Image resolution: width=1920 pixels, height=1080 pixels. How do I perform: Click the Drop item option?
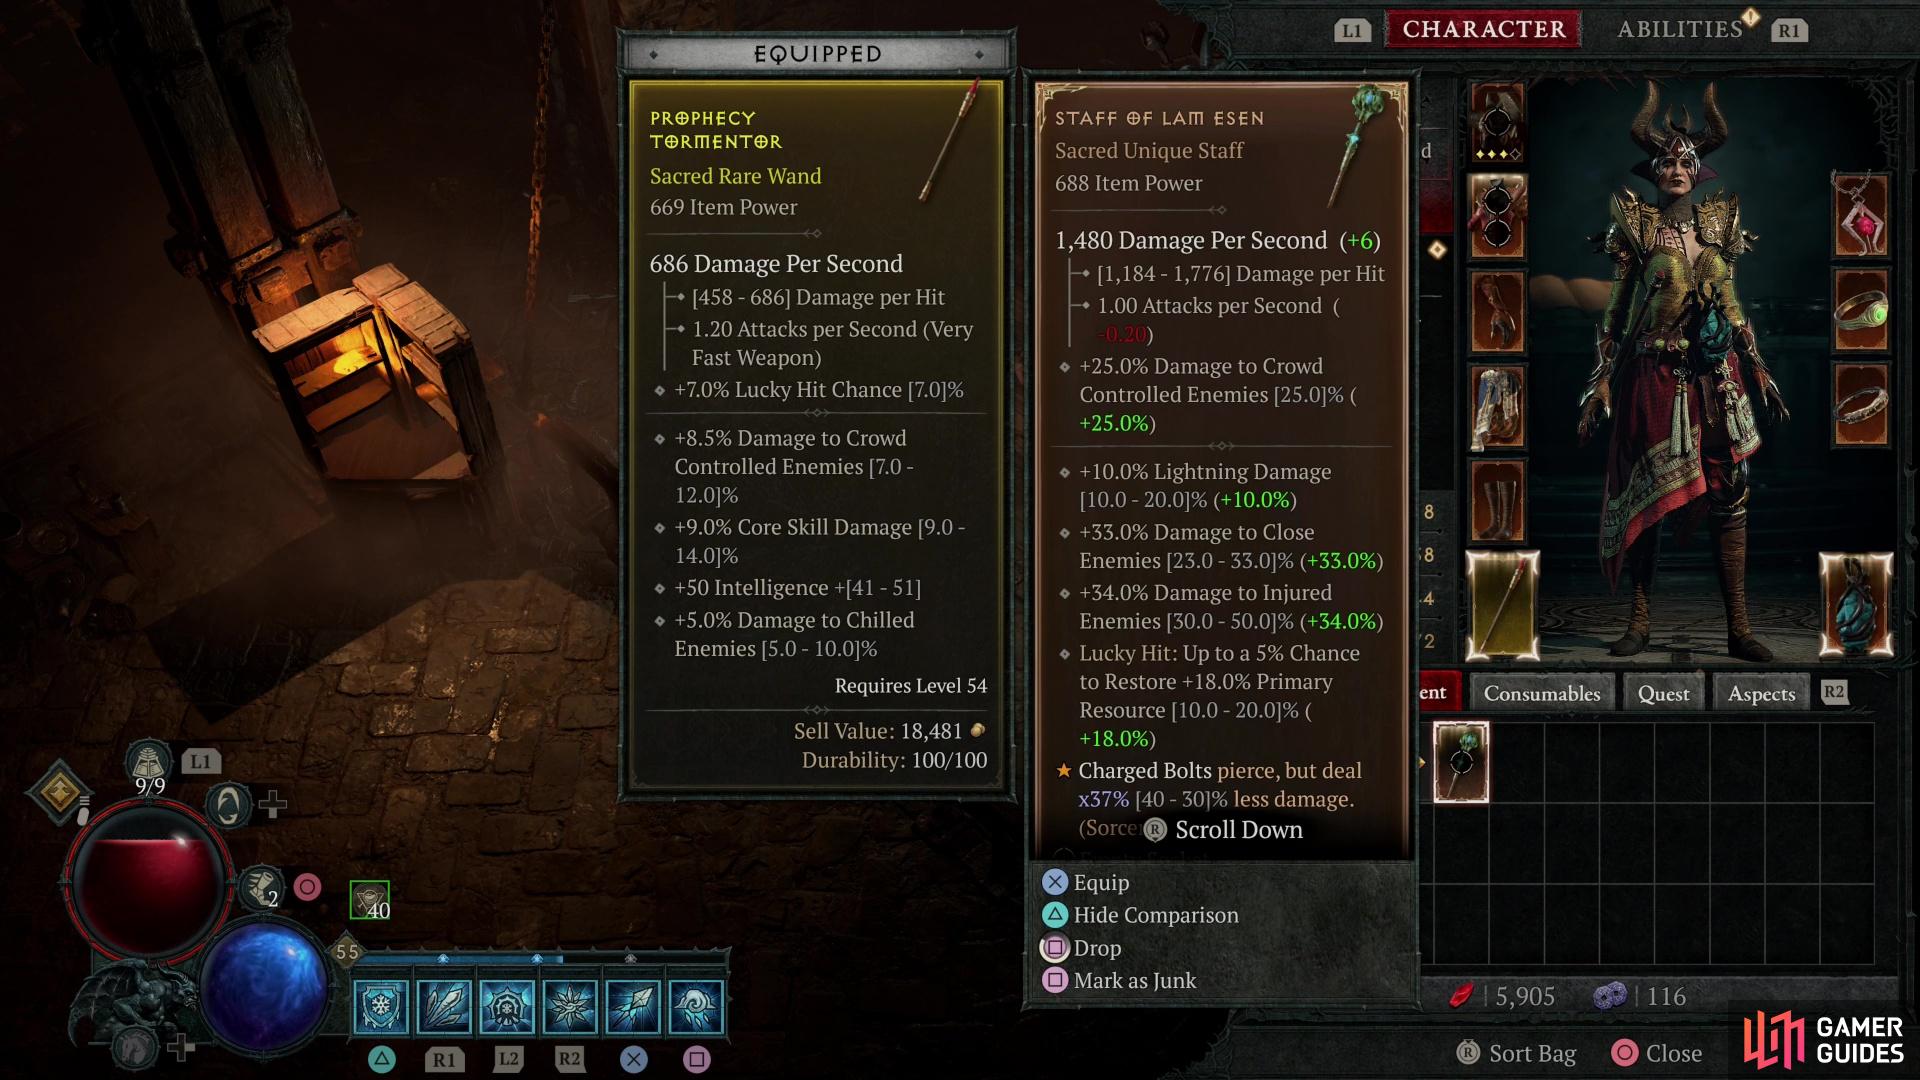1095,947
